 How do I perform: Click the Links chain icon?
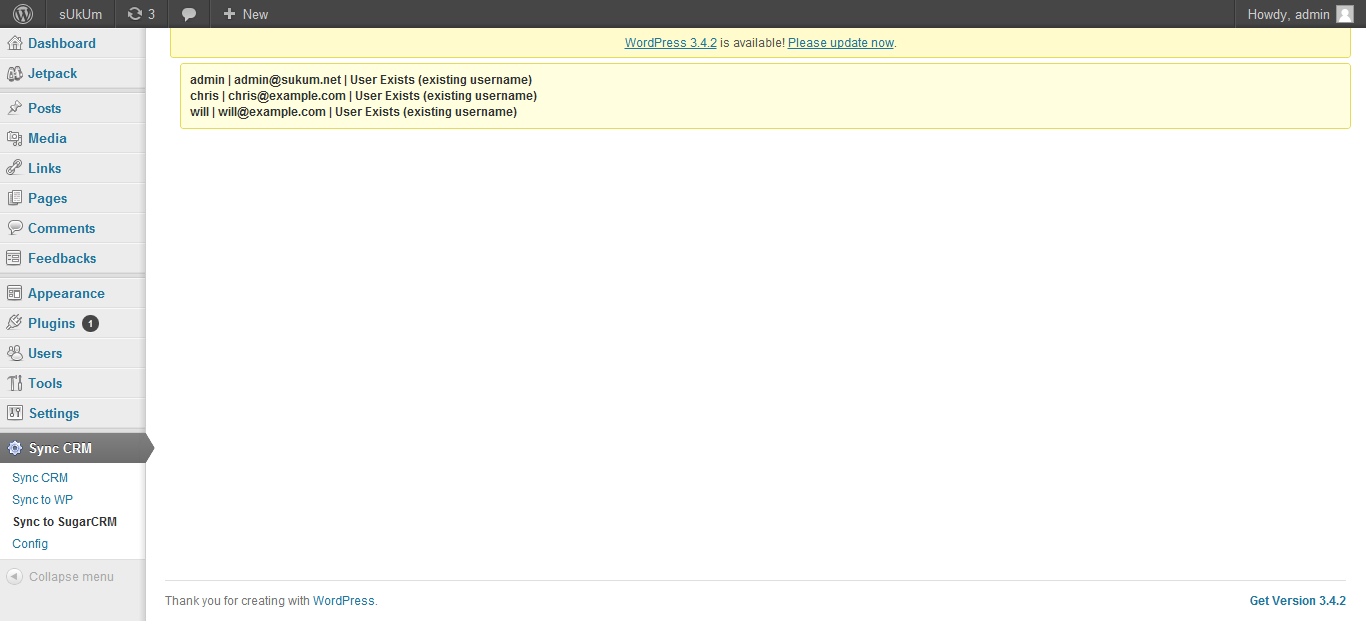pyautogui.click(x=14, y=168)
